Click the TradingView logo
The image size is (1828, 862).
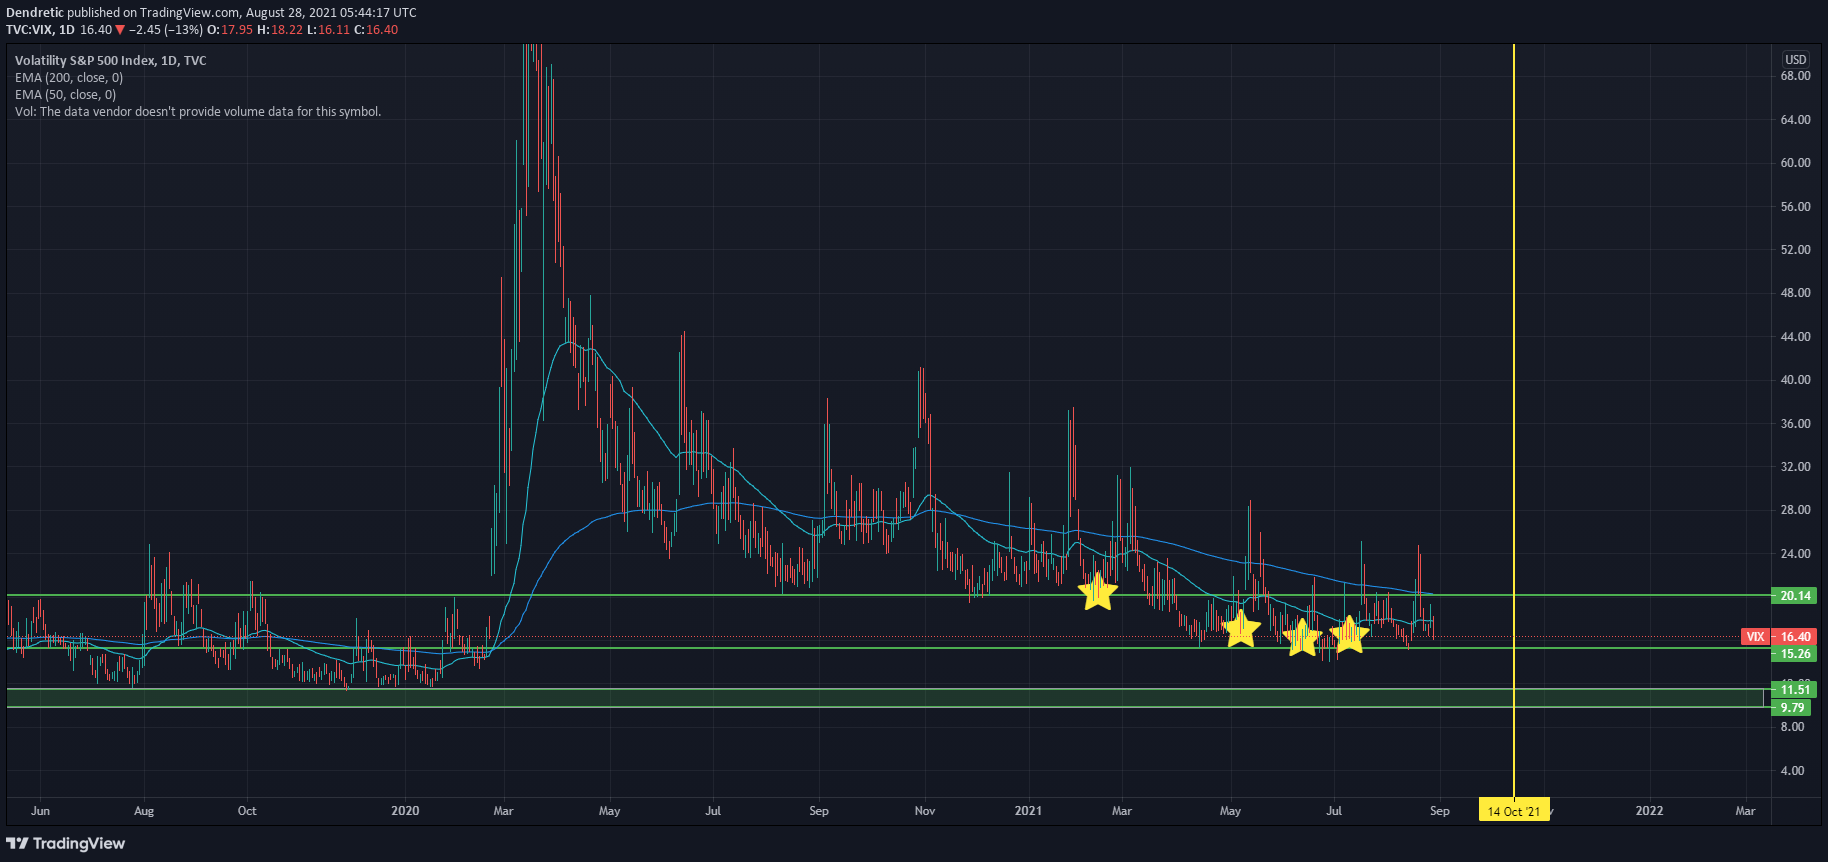pos(66,843)
